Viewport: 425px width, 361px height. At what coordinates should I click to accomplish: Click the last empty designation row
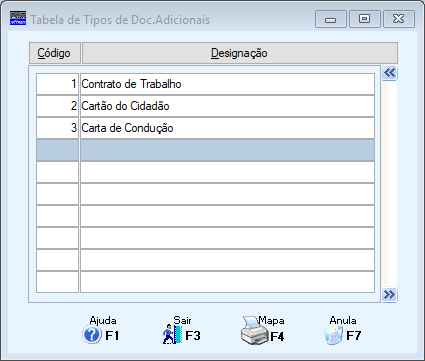click(x=227, y=282)
